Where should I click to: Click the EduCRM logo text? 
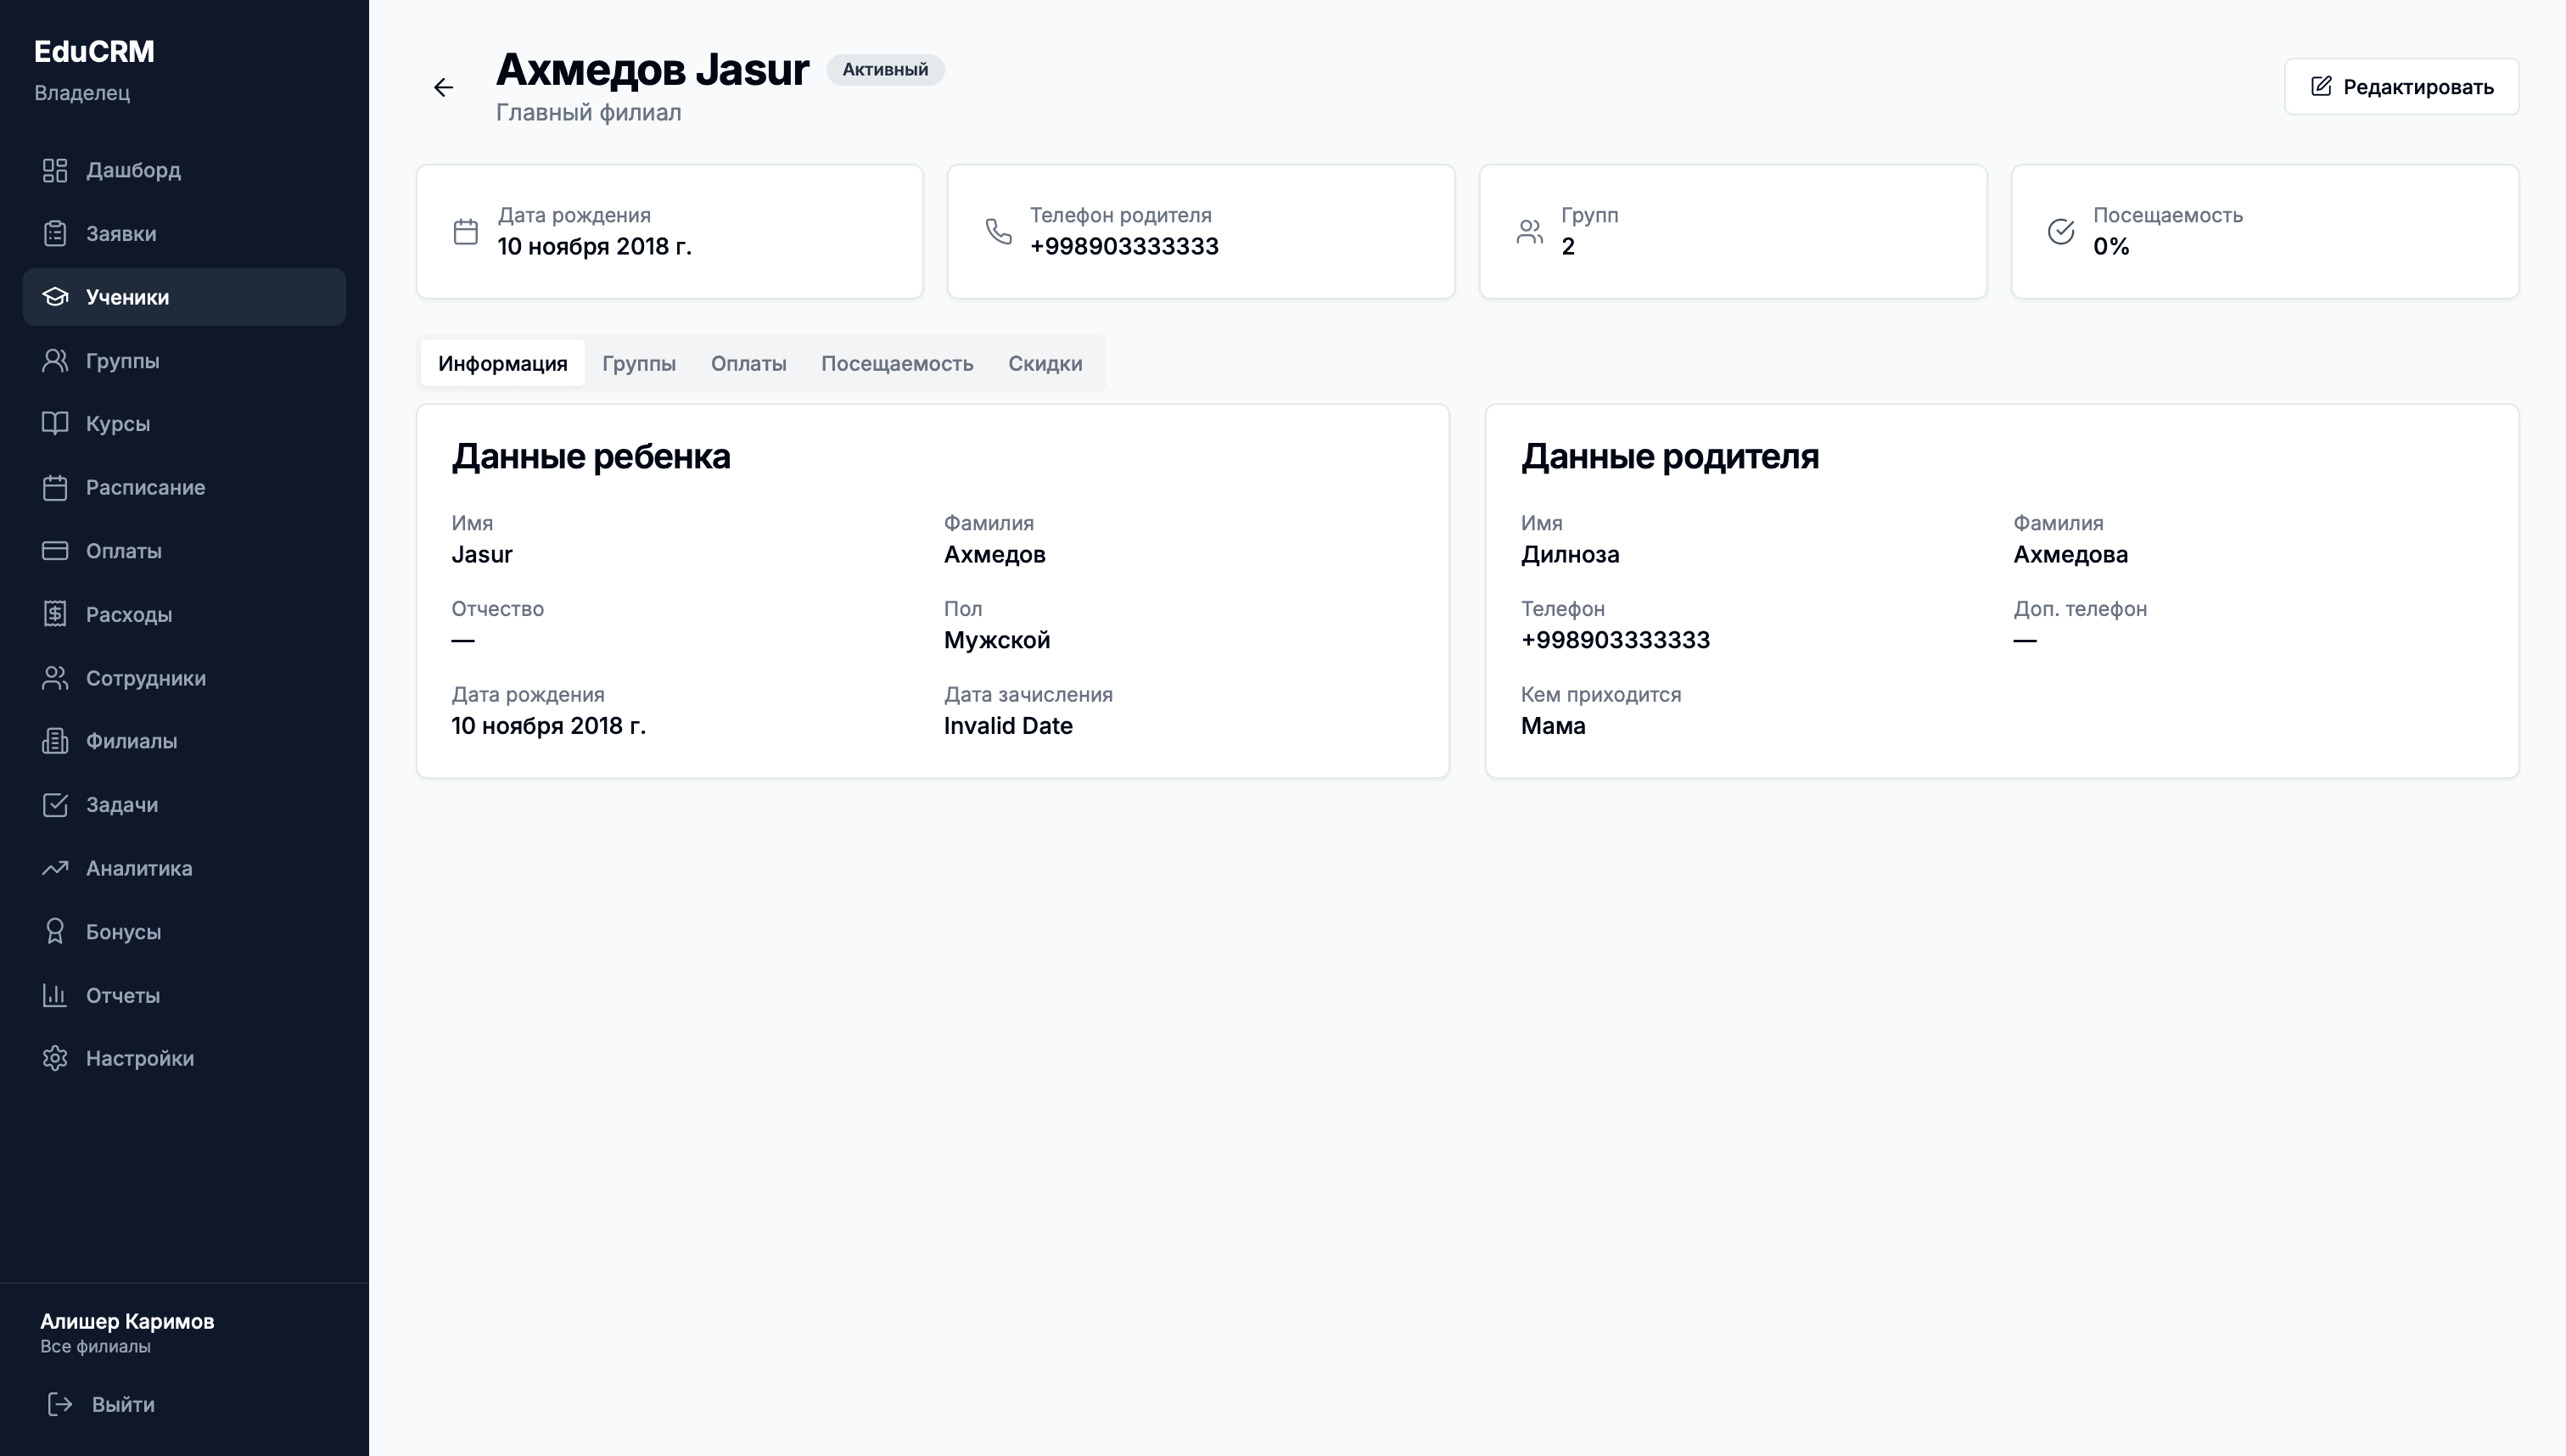tap(94, 51)
